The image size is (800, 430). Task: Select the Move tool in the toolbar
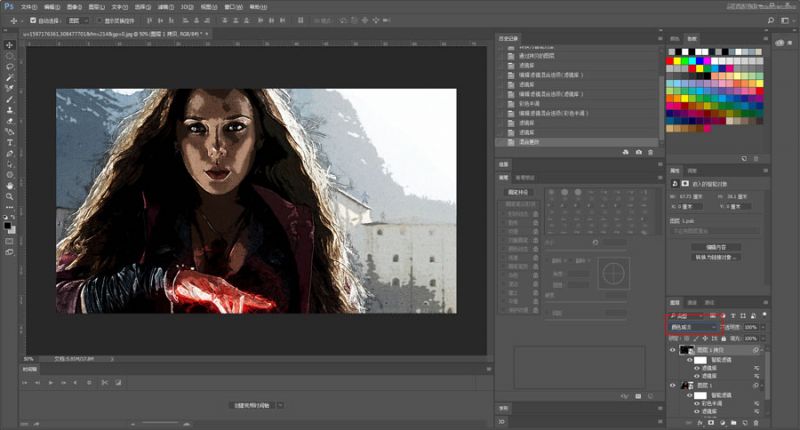(x=10, y=45)
